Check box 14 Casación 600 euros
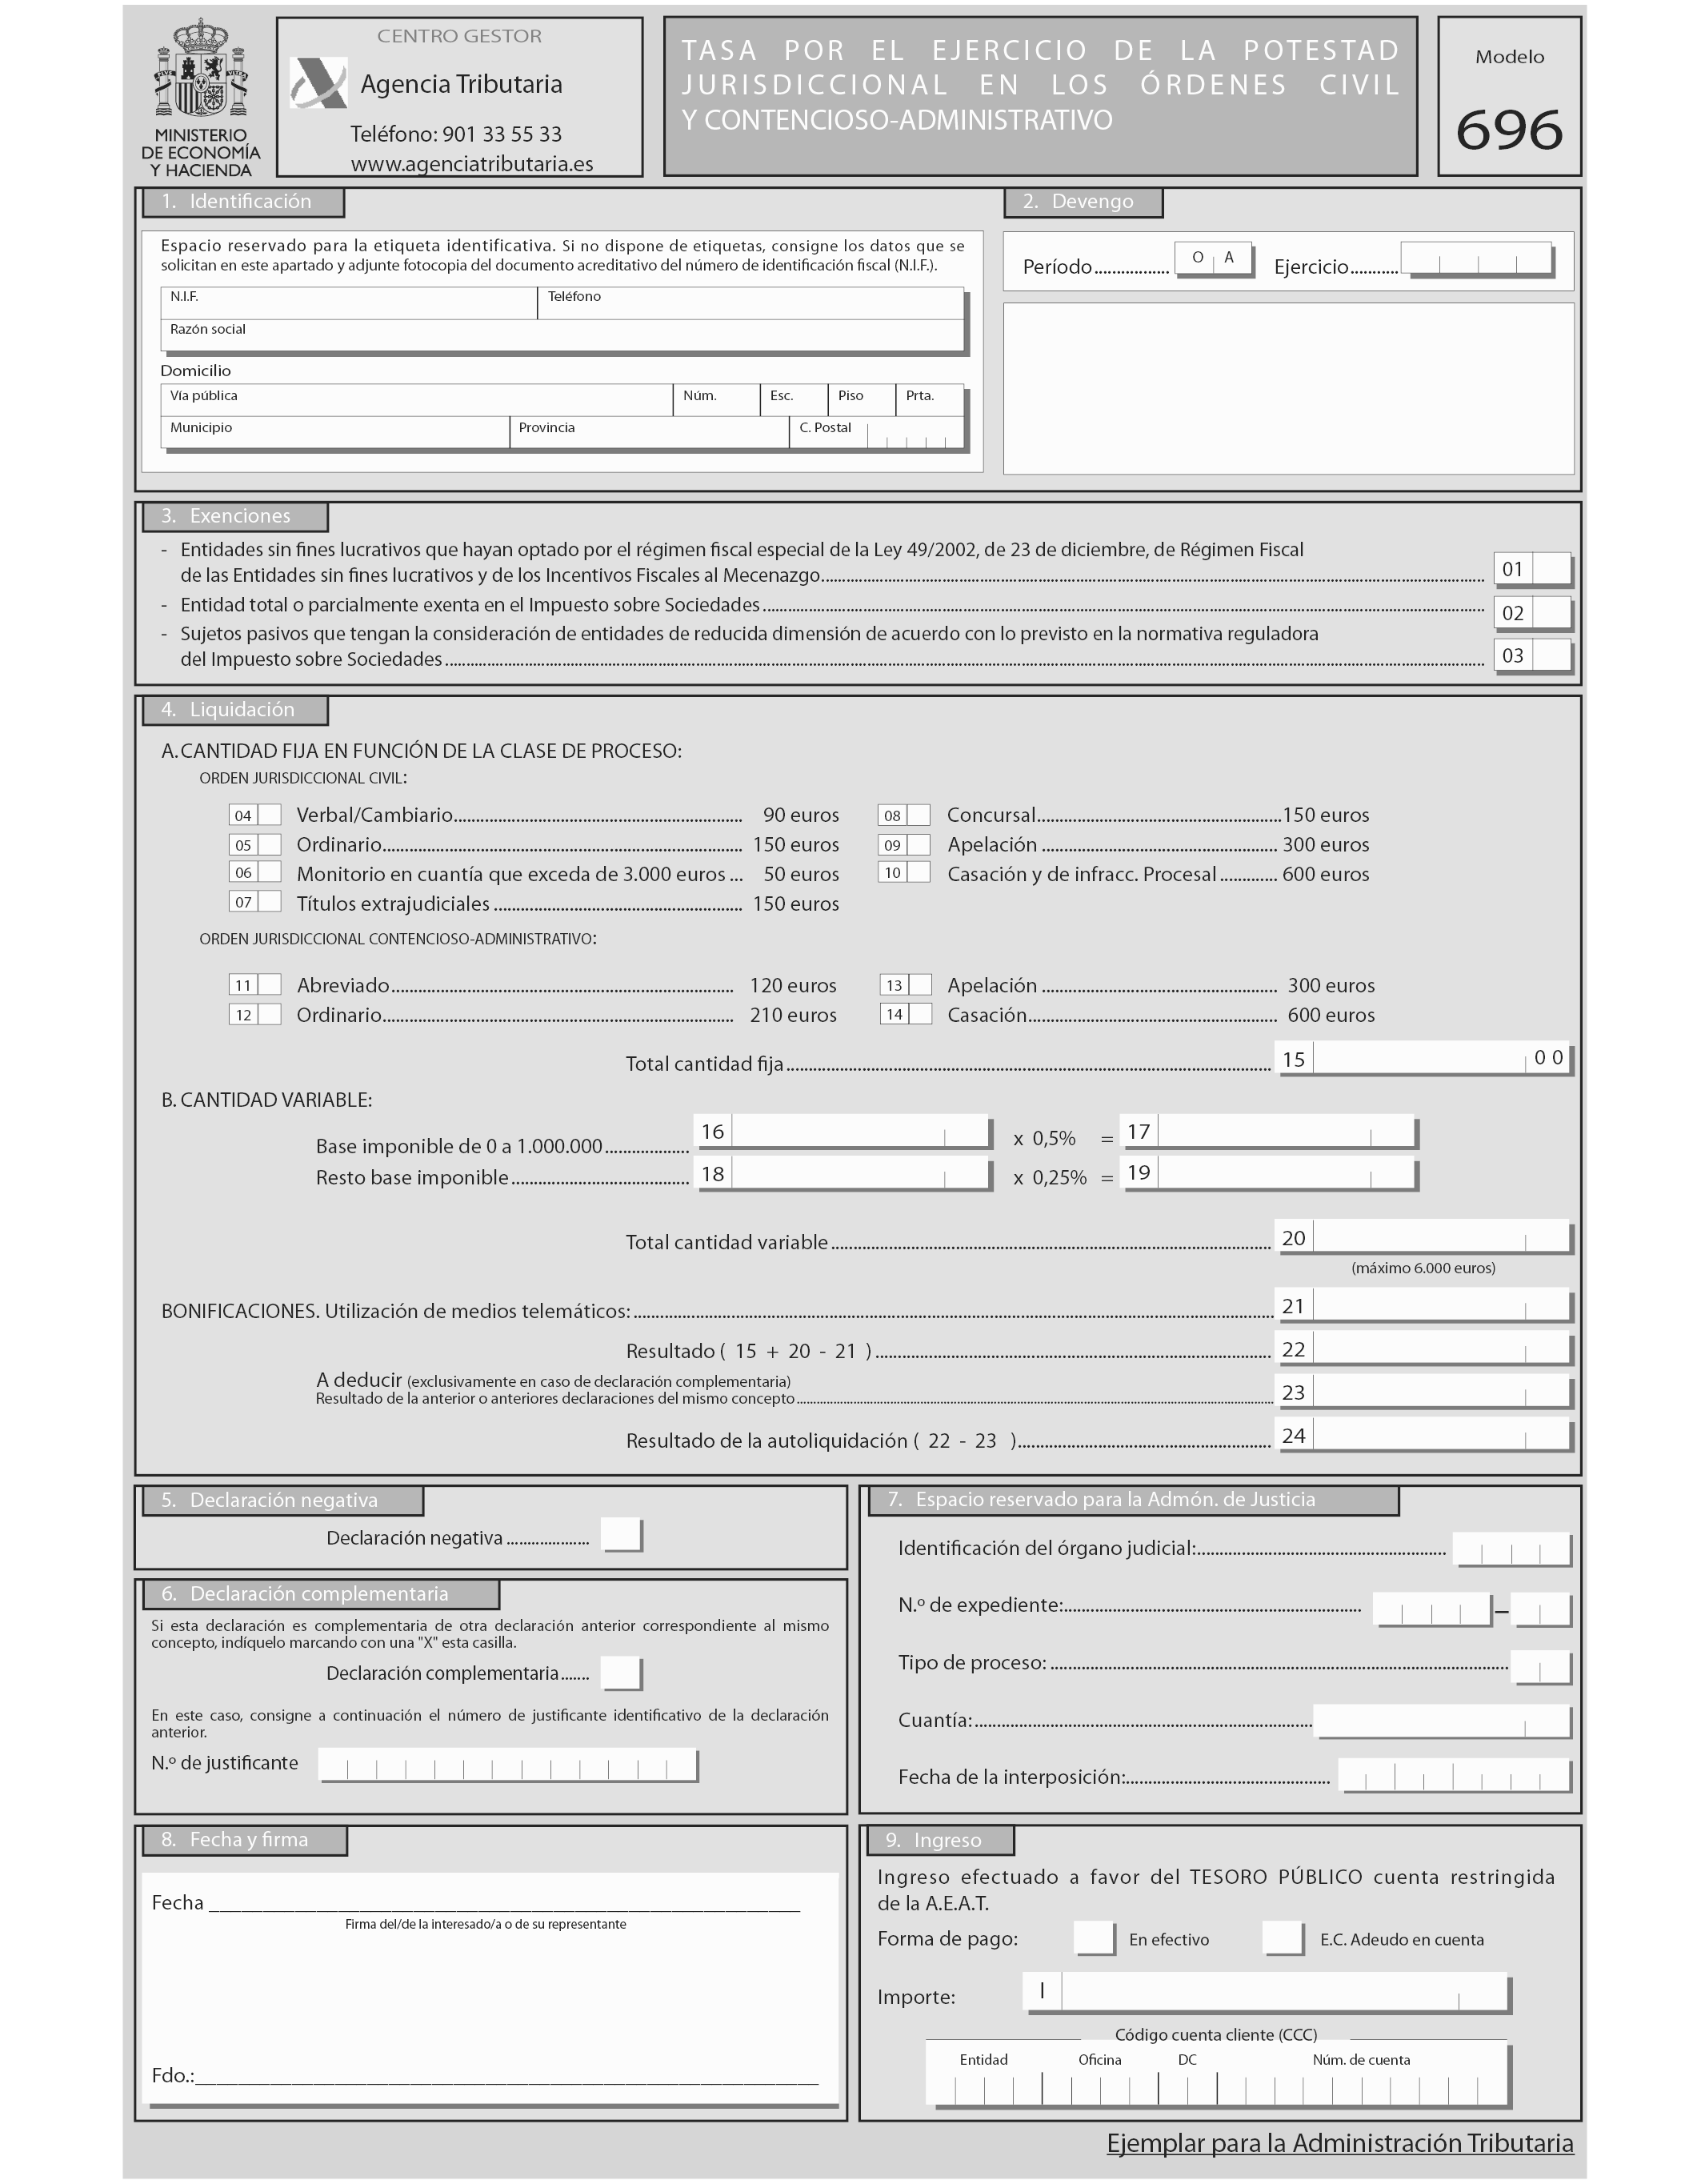Screen dimensions: 1701x2184 click(920, 1014)
